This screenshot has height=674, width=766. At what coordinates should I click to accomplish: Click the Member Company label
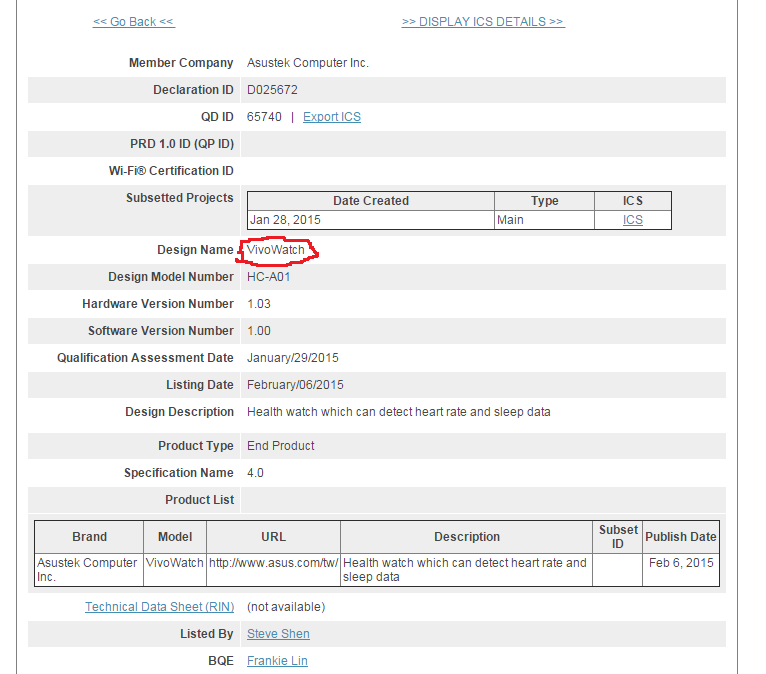(181, 63)
